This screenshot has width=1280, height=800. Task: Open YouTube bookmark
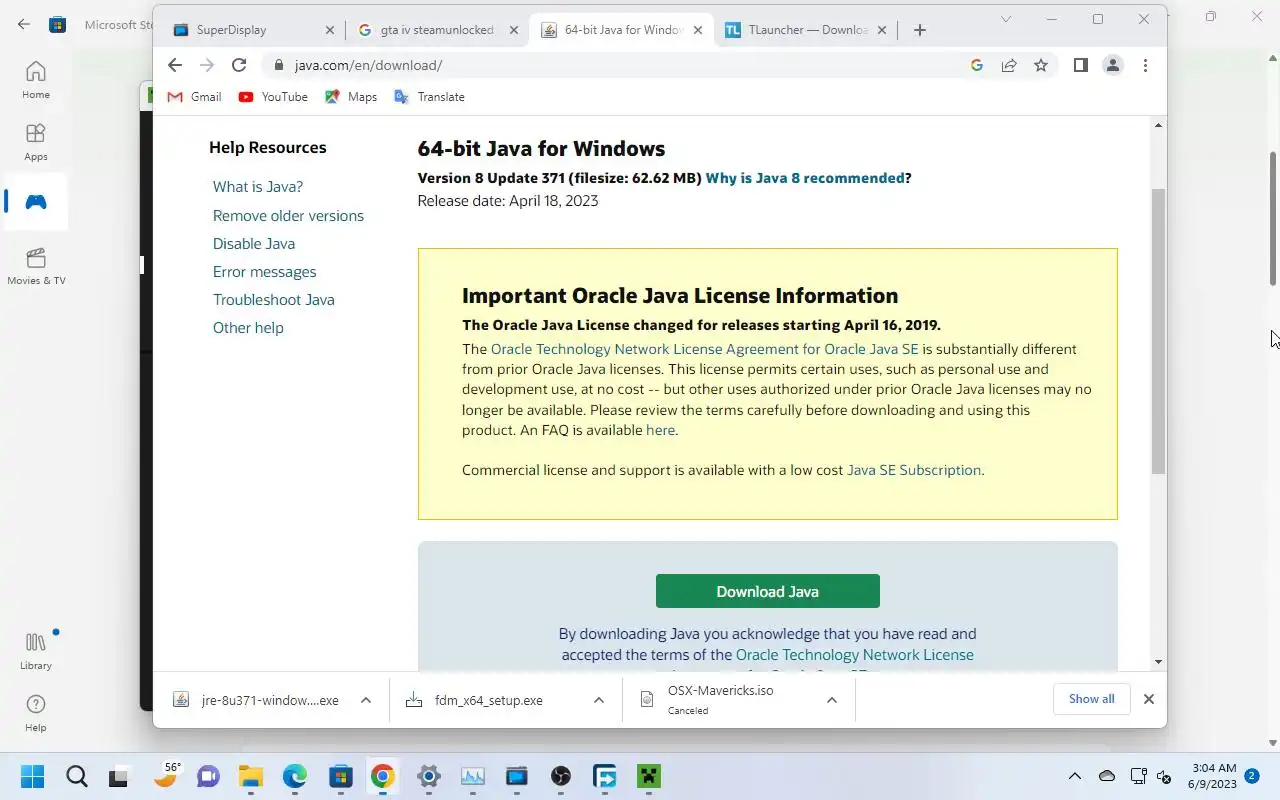click(x=273, y=97)
